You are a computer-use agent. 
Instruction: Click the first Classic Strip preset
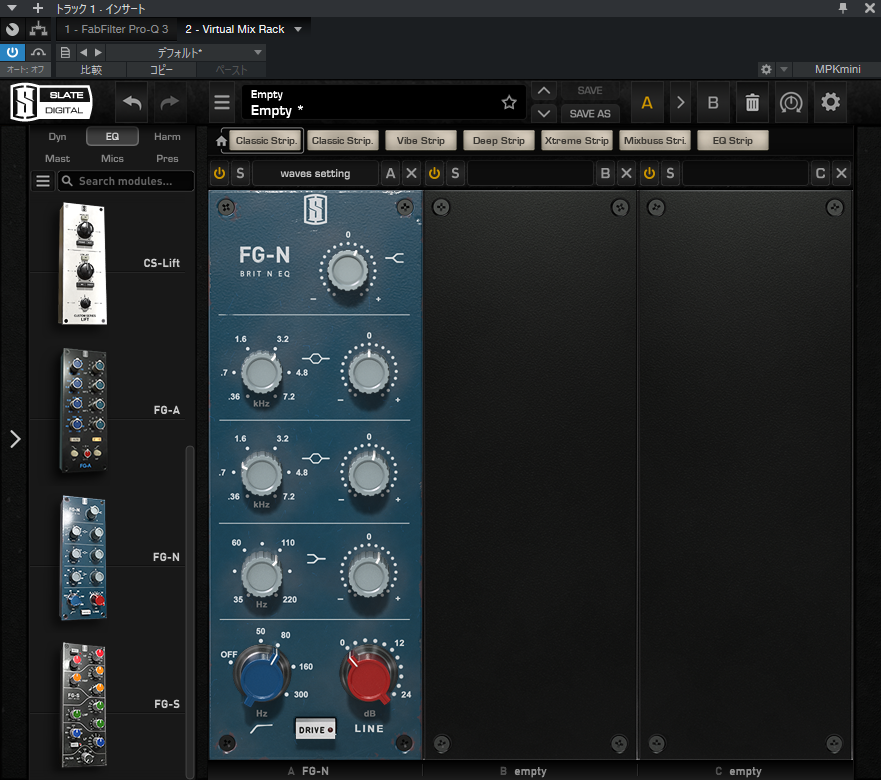tap(266, 140)
